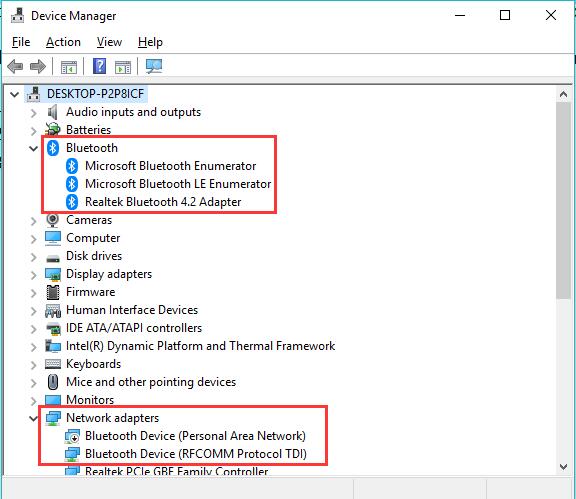Viewport: 576px width, 499px height.
Task: Click the Forward arrow toolbar icon
Action: tap(37, 67)
